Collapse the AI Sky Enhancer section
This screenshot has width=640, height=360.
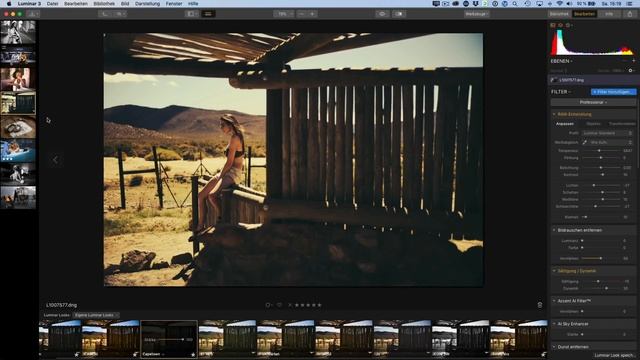(554, 324)
